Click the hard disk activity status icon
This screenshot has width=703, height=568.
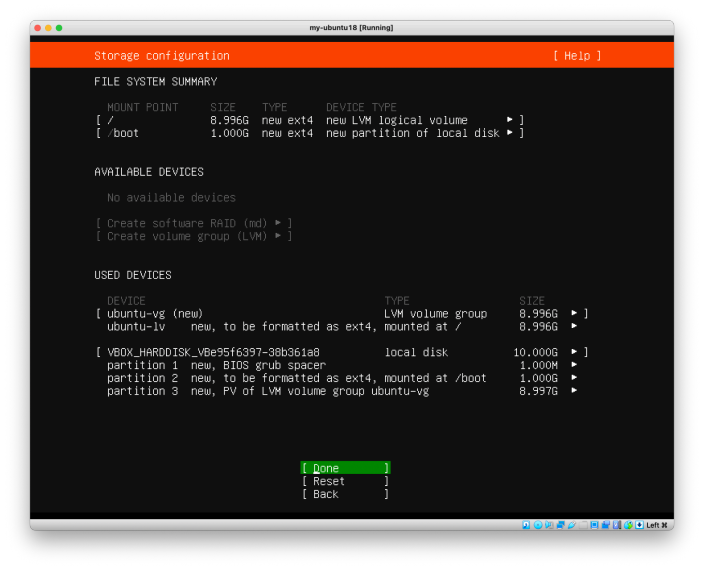coord(526,525)
